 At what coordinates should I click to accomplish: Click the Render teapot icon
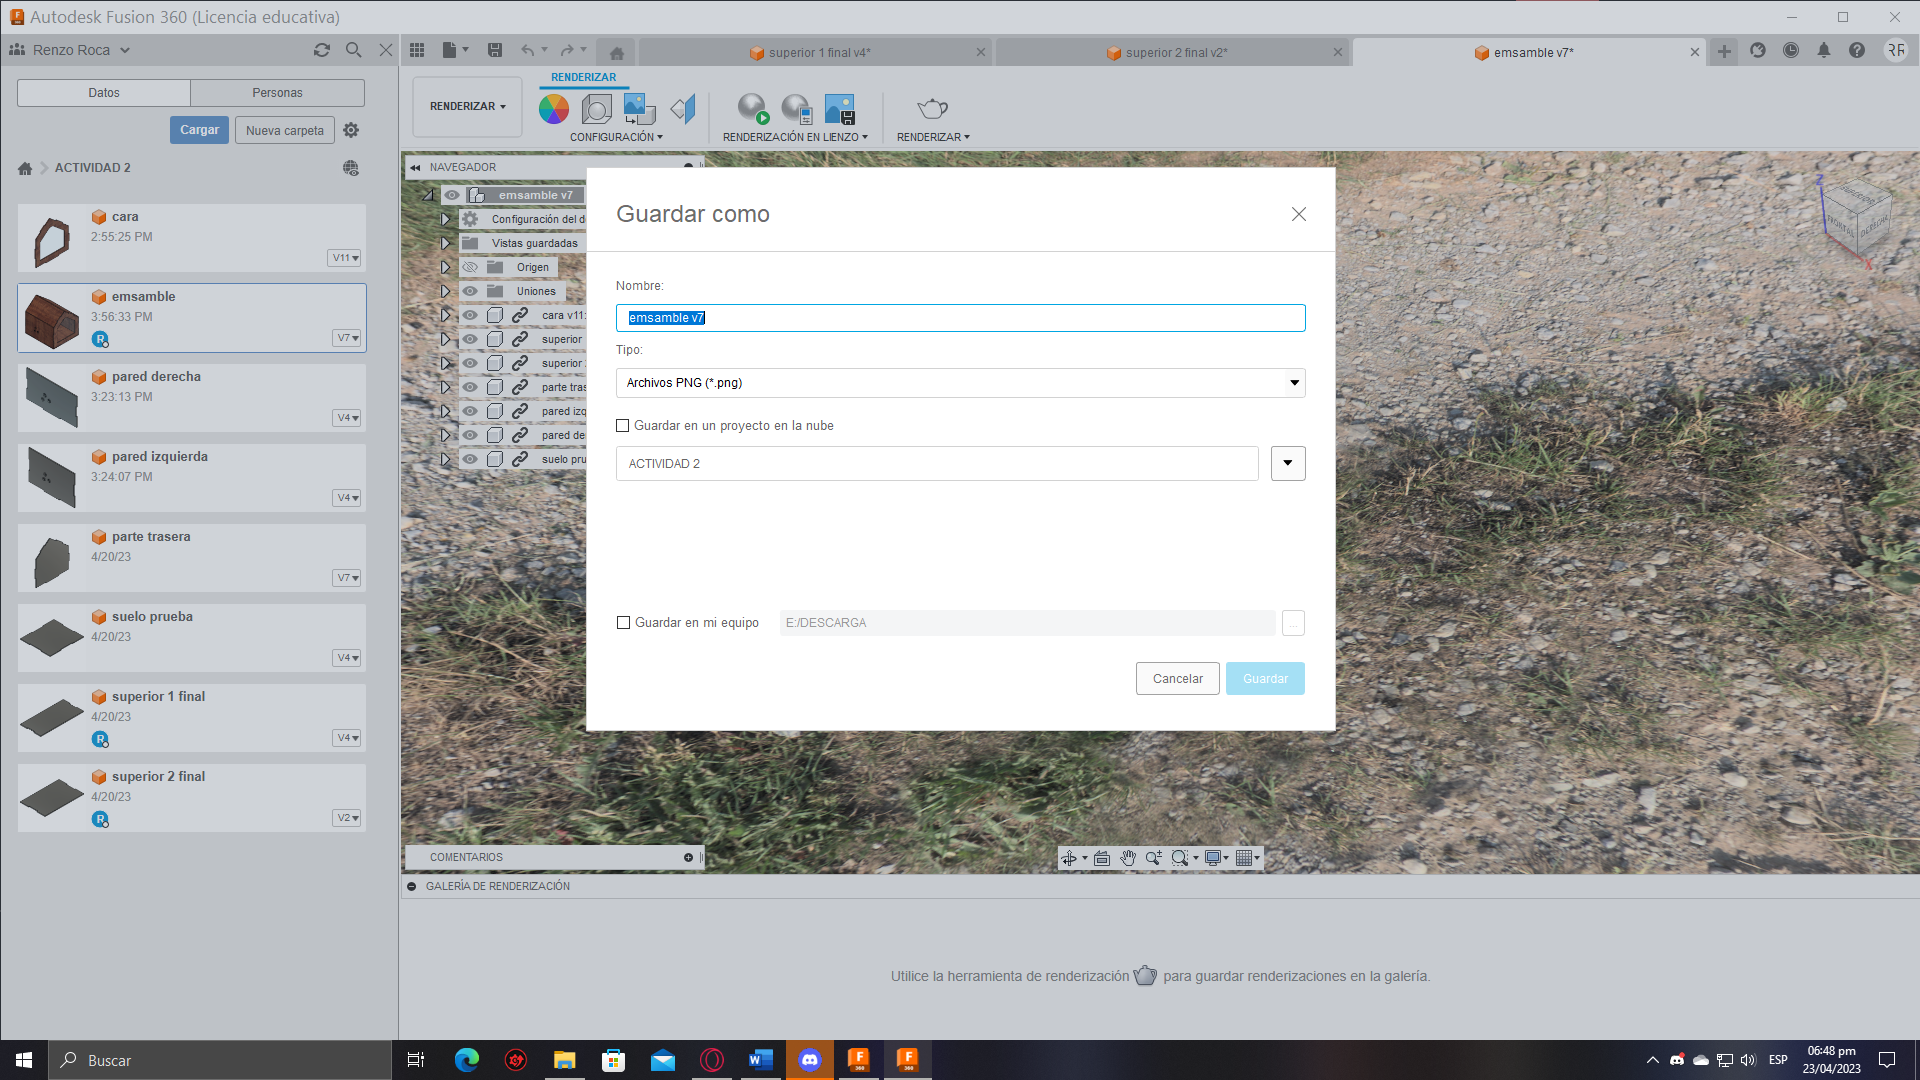click(x=932, y=108)
